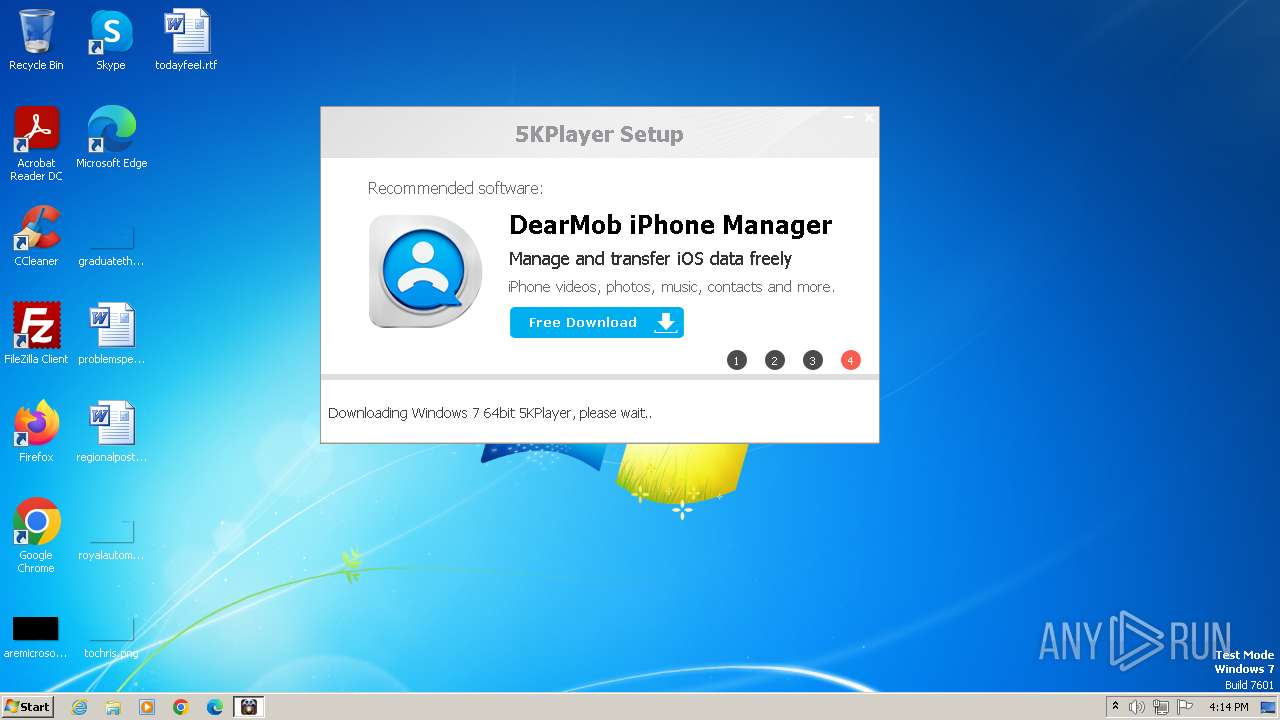This screenshot has height=720, width=1280.
Task: Select the CCleaner desktop shortcut
Action: pos(36,236)
